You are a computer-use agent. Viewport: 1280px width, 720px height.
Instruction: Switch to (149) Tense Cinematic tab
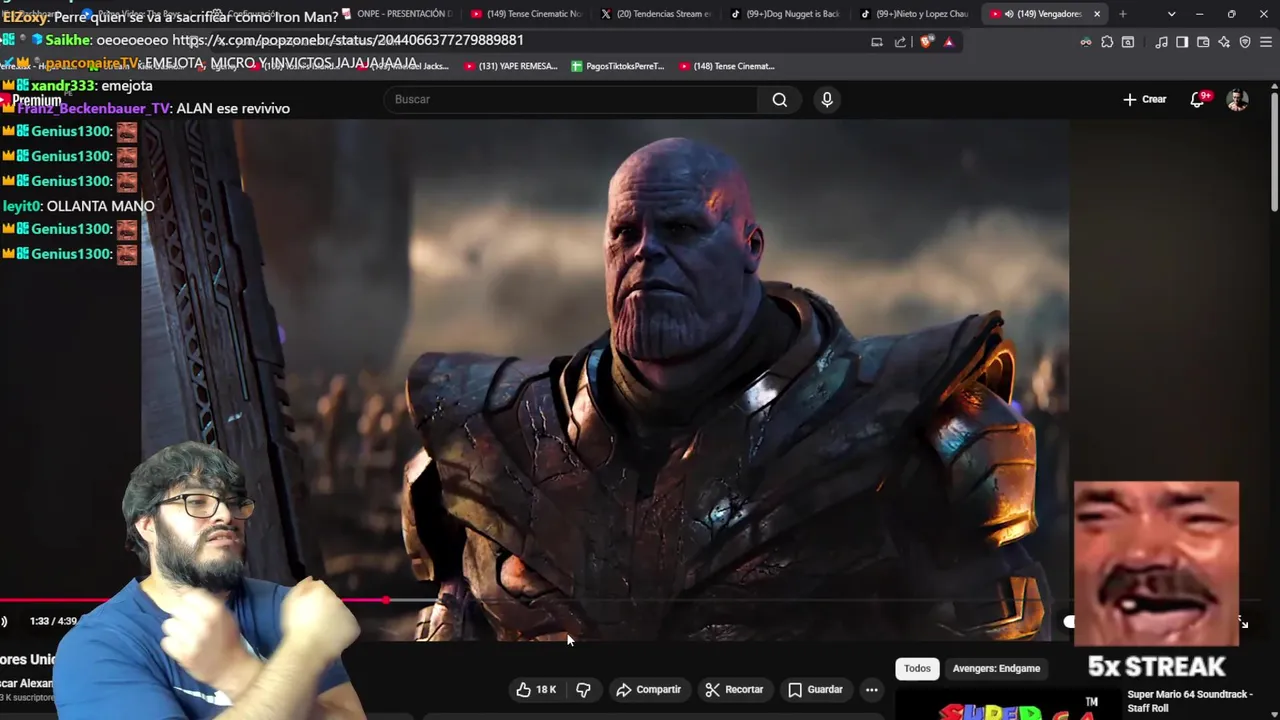click(x=526, y=14)
